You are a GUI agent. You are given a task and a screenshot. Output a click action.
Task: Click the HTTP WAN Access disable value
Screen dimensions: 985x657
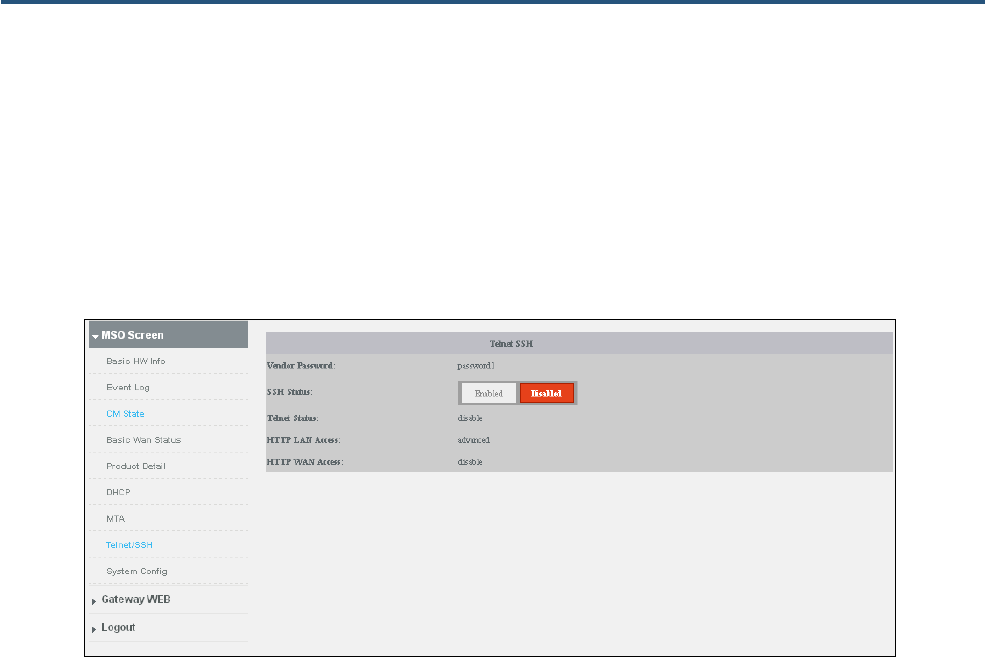click(x=470, y=462)
